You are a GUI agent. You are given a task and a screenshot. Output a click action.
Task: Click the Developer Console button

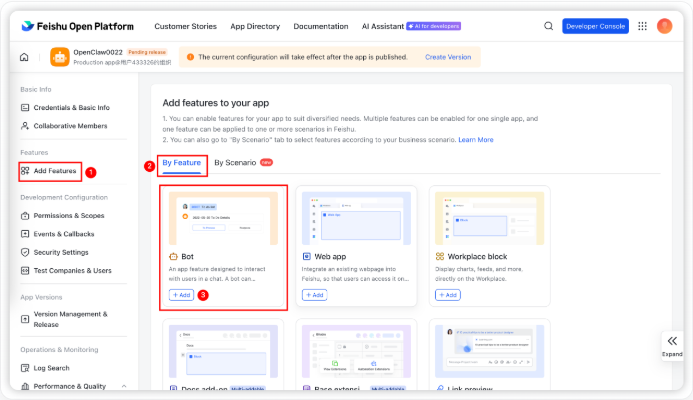(595, 26)
